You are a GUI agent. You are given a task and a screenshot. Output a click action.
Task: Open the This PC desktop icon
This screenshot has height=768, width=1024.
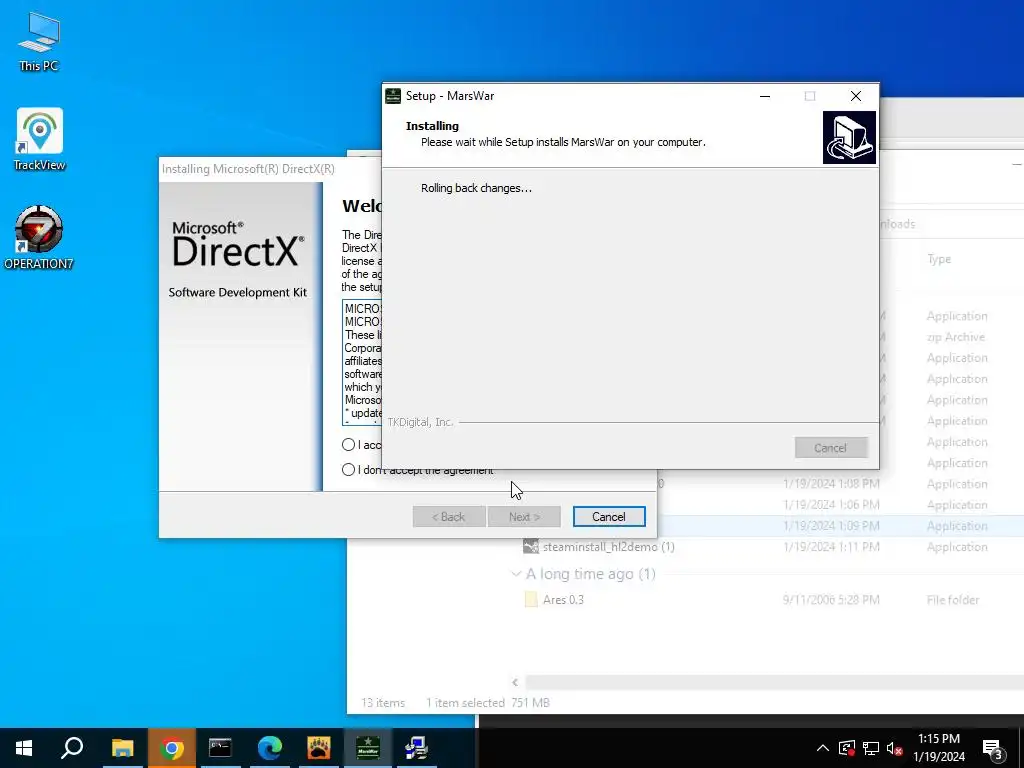[39, 42]
